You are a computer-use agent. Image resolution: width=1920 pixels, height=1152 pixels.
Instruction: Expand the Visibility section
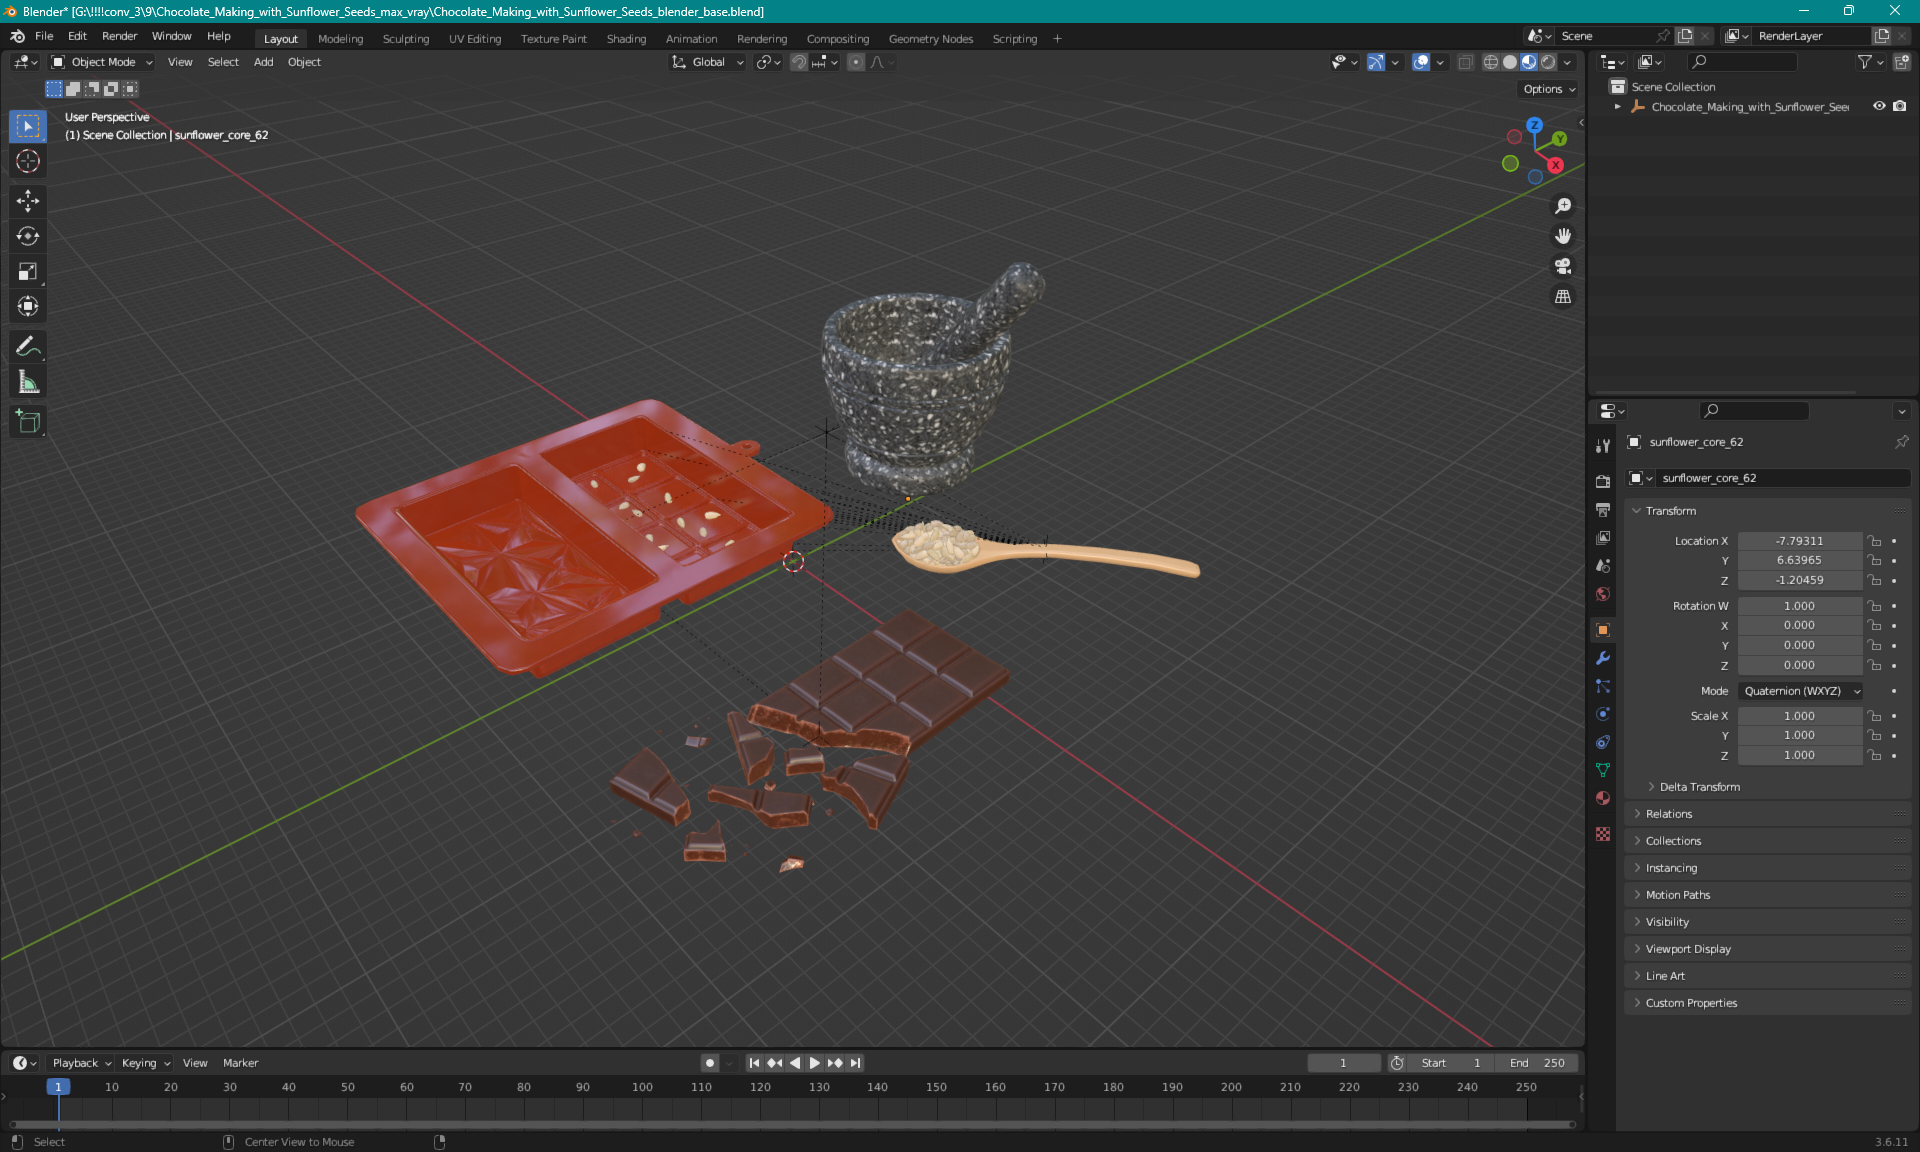click(1666, 922)
